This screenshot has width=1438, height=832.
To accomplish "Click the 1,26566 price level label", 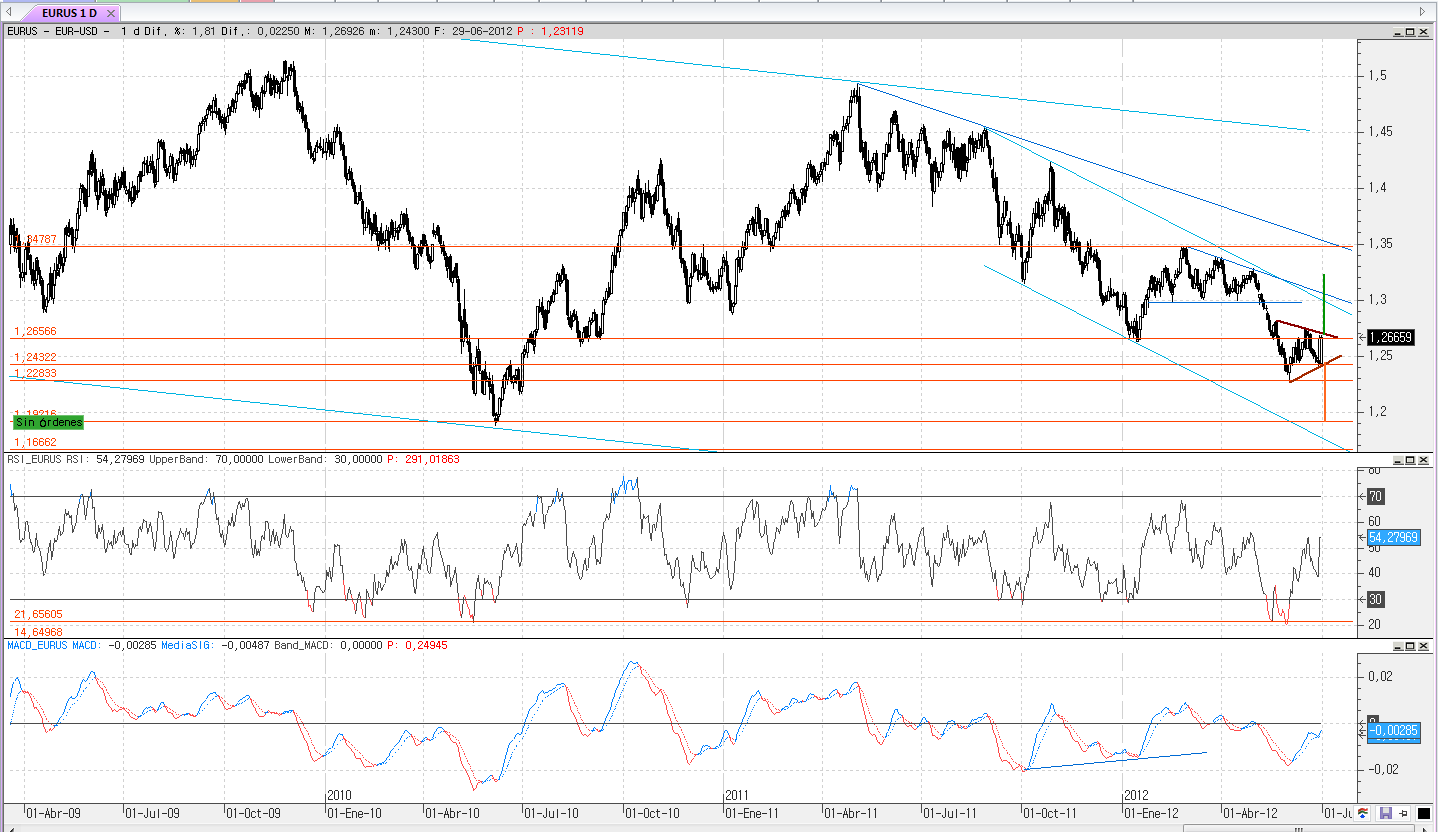I will 34,331.
